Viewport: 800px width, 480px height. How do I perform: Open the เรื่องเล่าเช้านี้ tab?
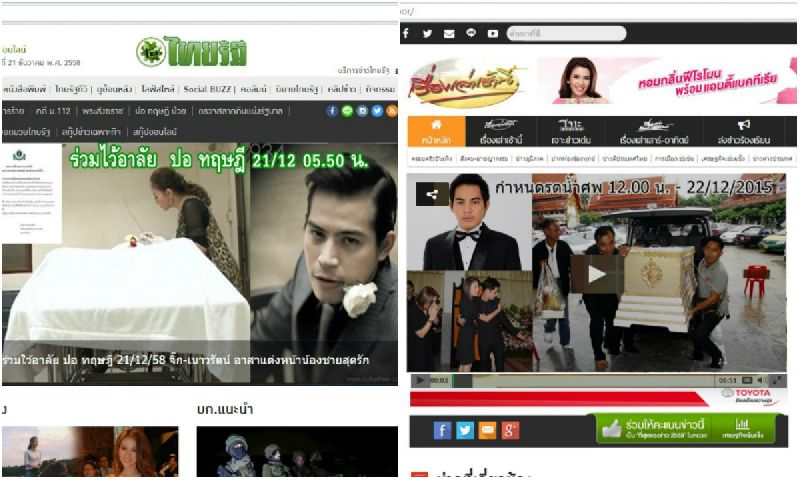501,132
